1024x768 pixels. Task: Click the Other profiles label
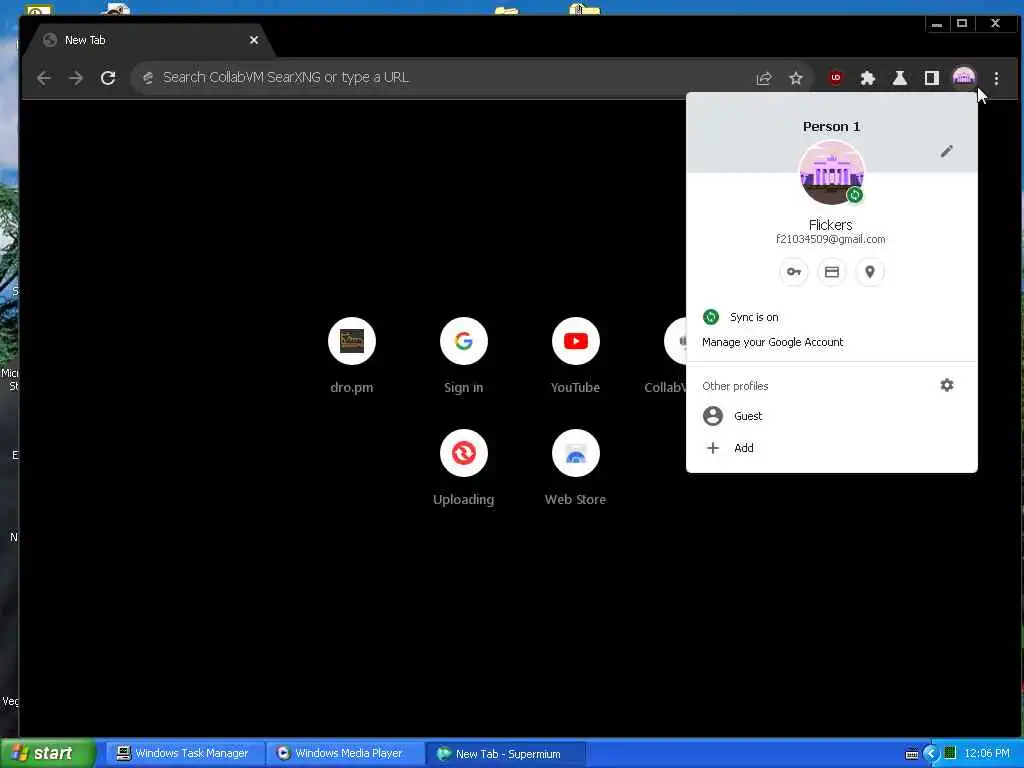point(735,386)
